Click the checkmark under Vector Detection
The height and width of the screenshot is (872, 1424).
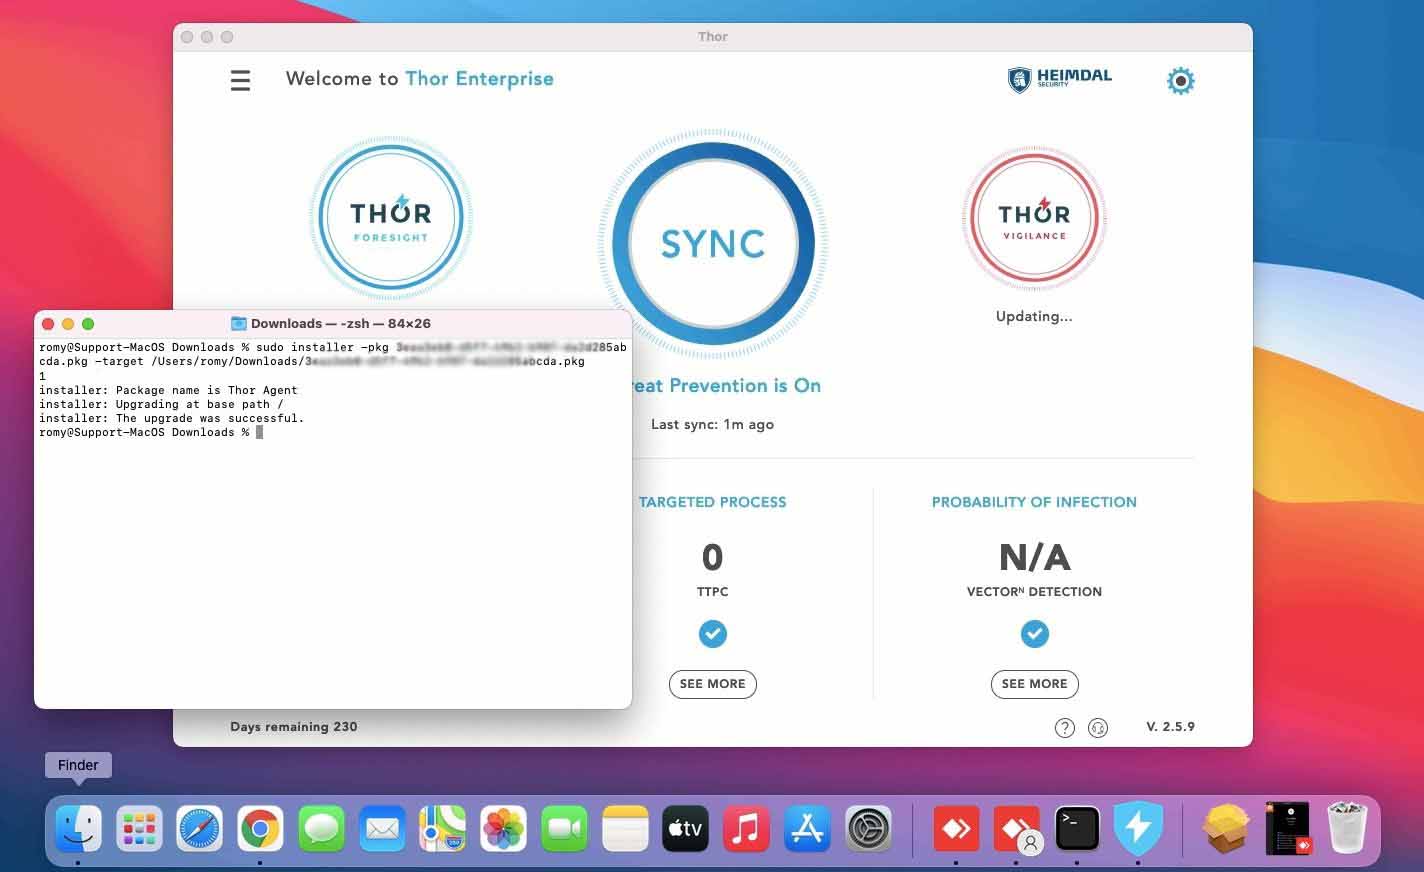[1034, 634]
